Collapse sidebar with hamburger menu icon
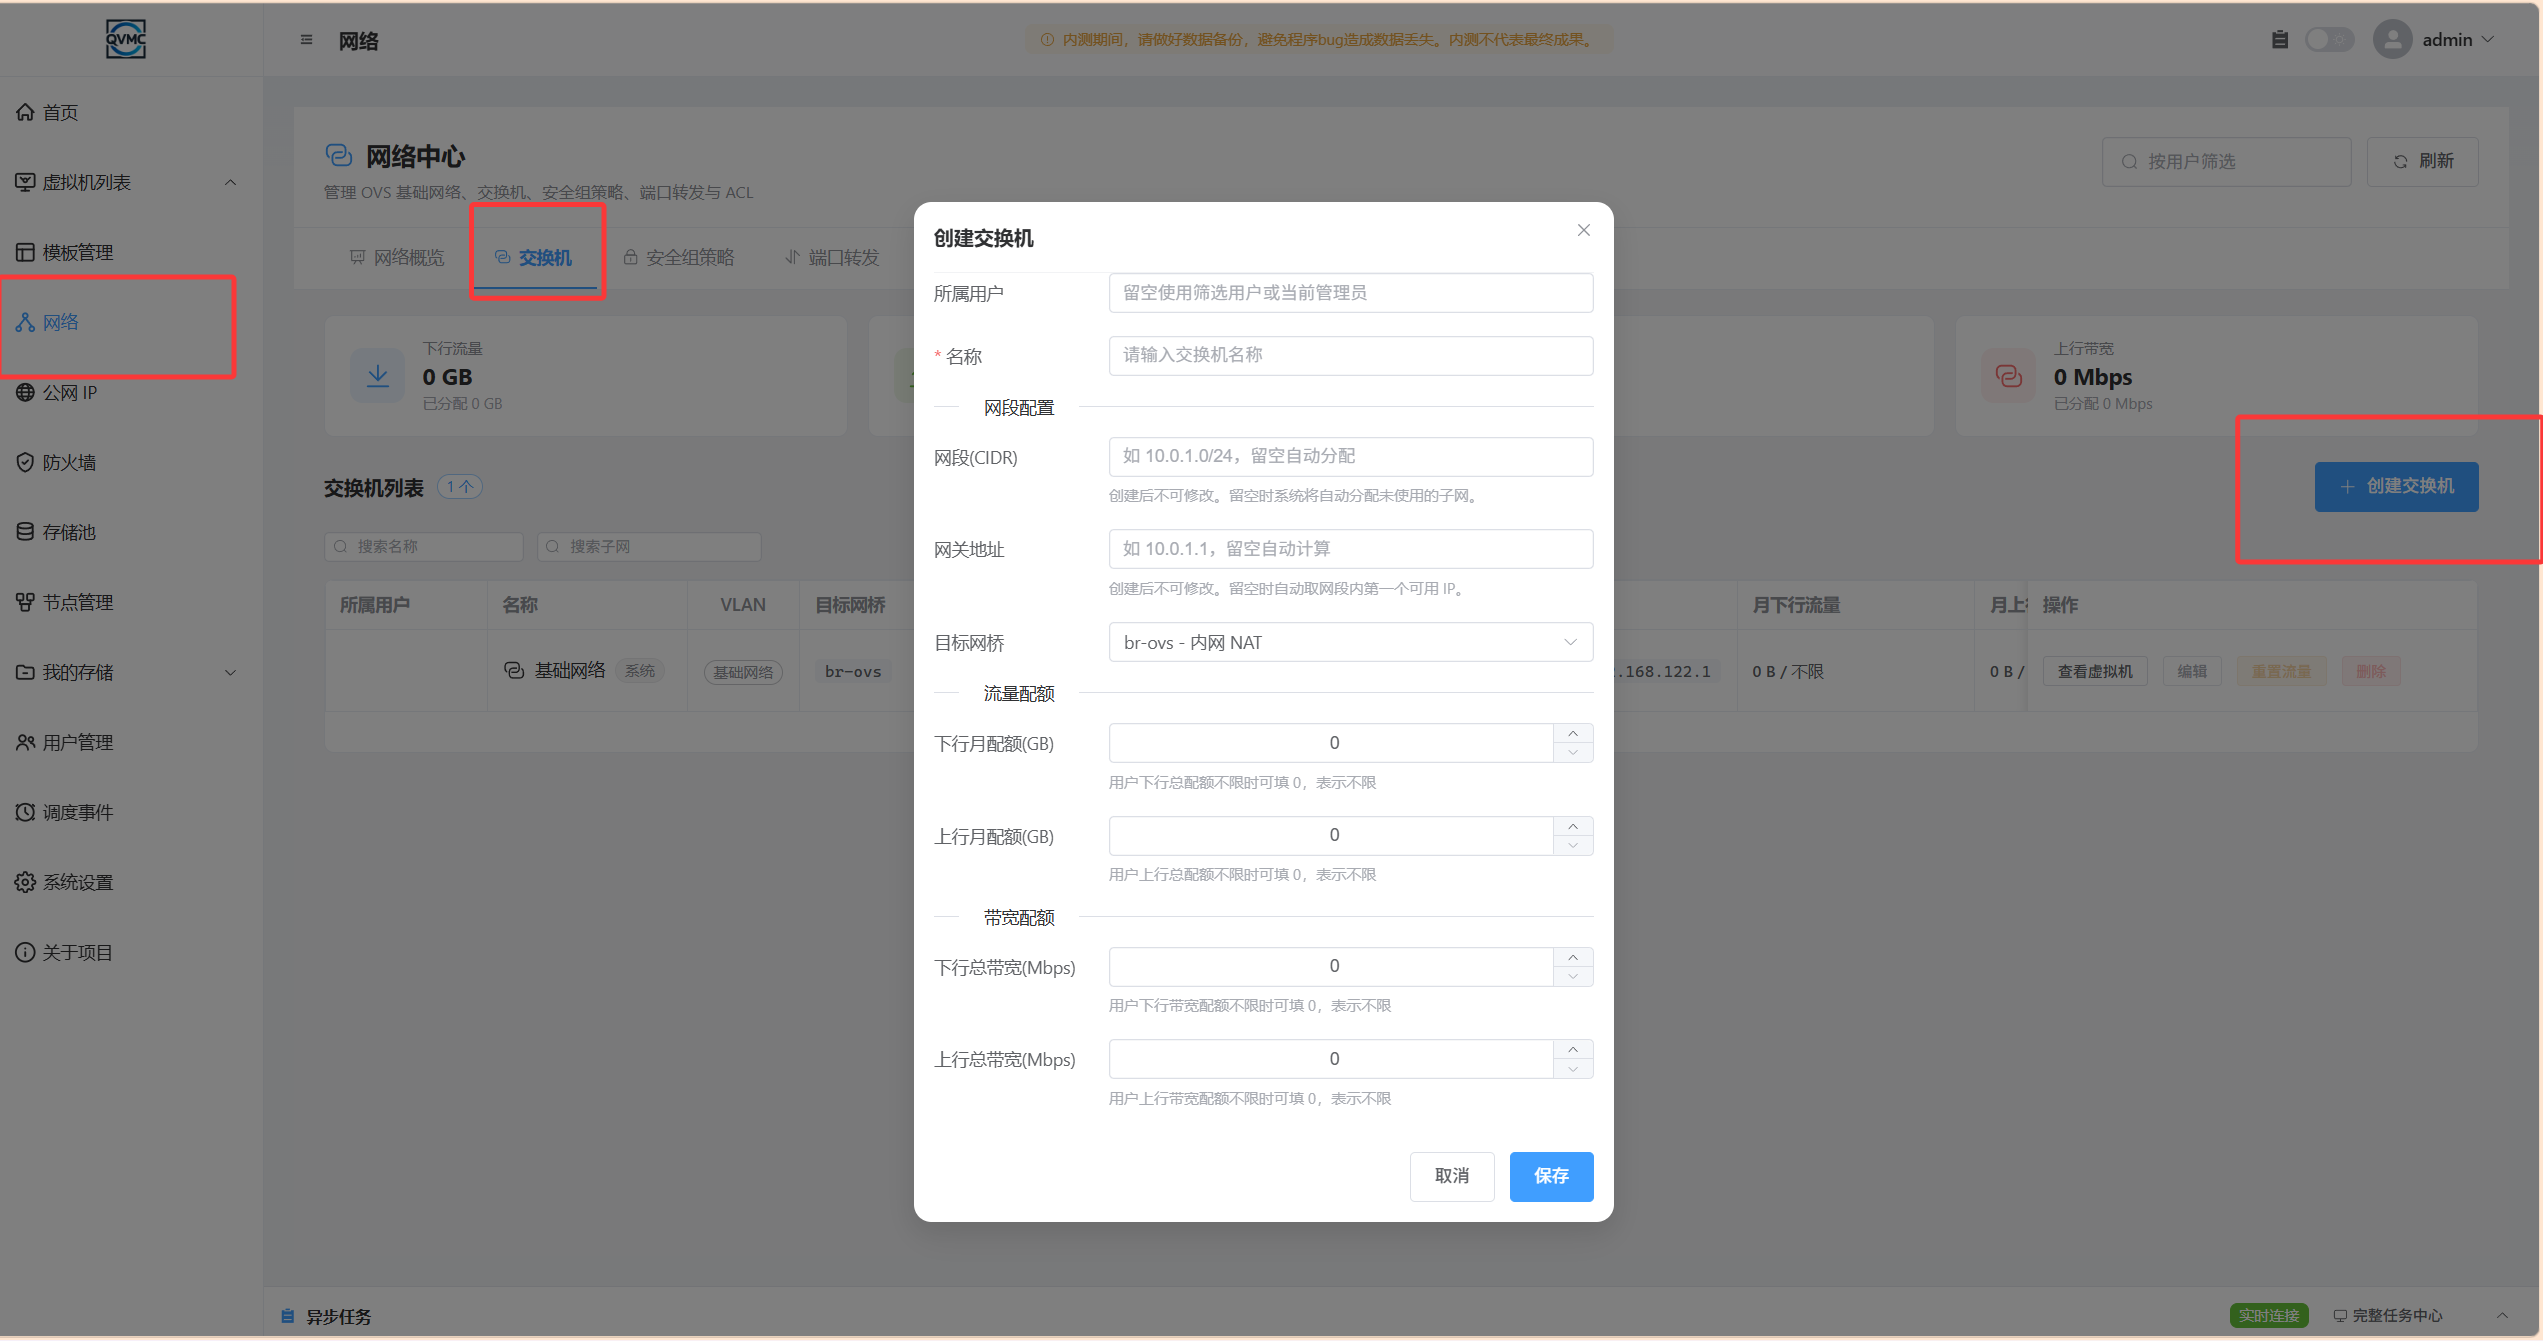Screen dimensions: 2543x1341 click(306, 40)
